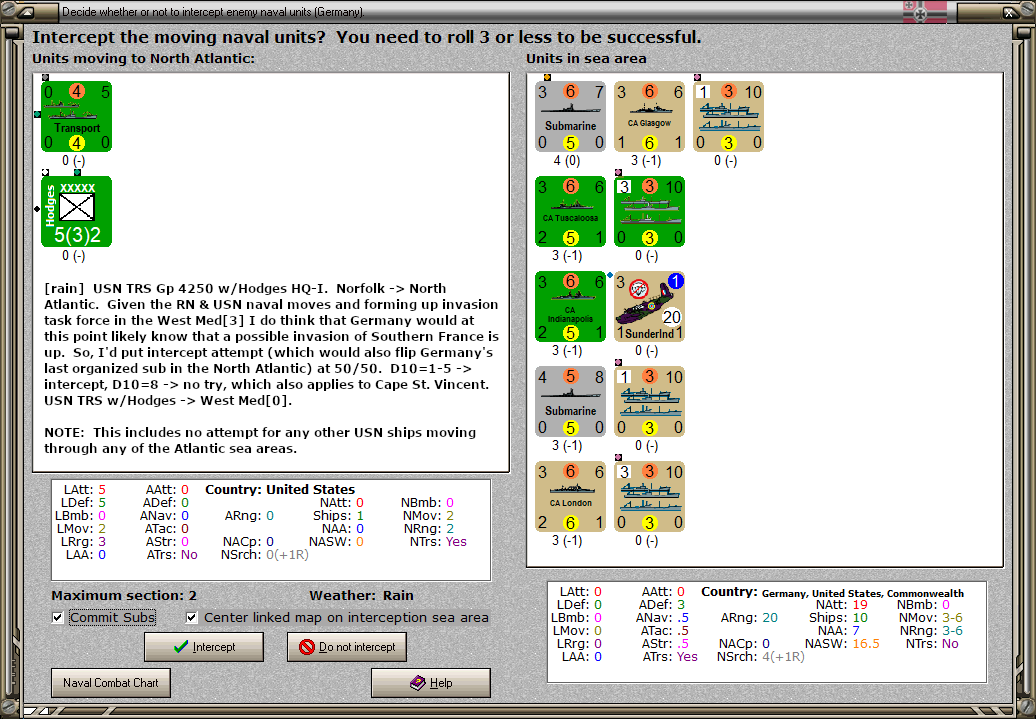Image resolution: width=1036 pixels, height=719 pixels.
Task: Click the 'Weather: Rain' label
Action: [x=361, y=595]
